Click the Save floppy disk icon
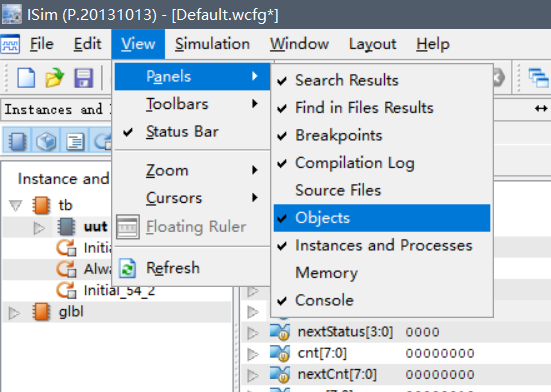551x392 pixels. (83, 78)
